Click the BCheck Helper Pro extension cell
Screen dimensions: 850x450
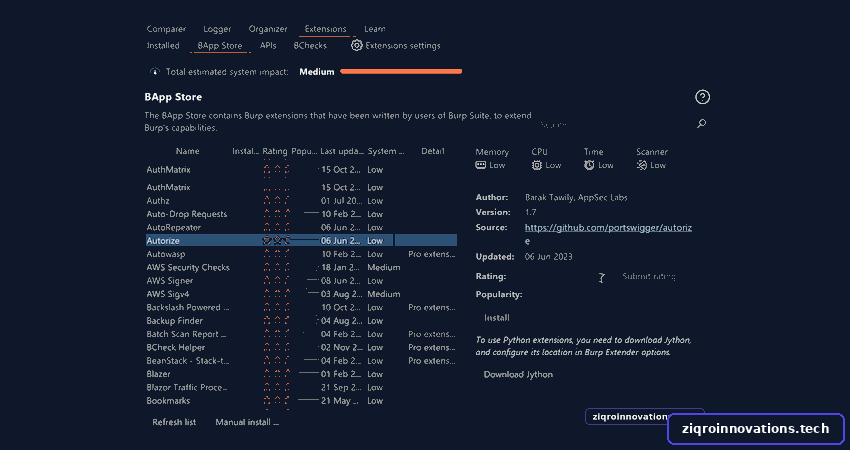432,348
